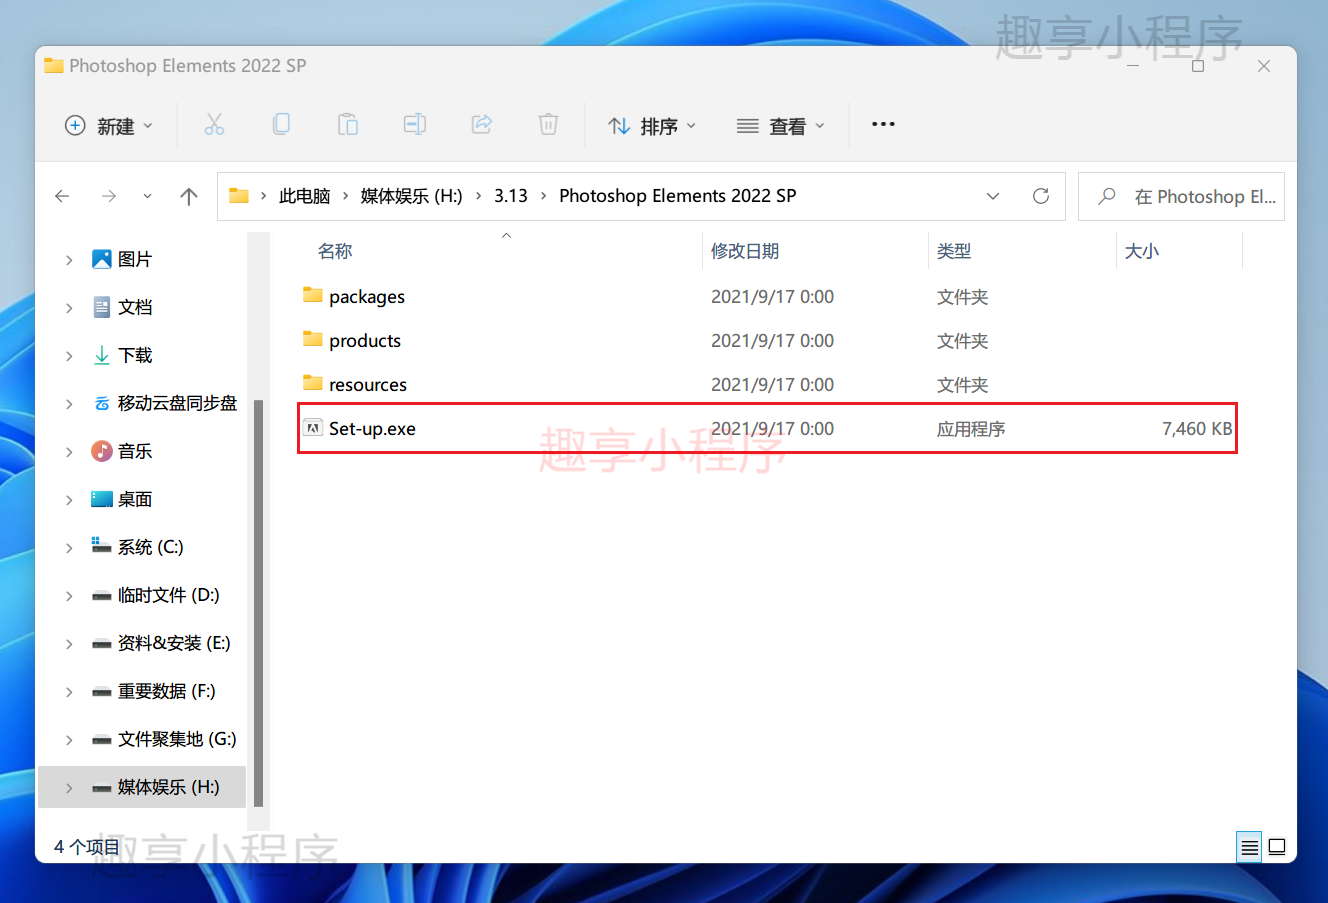This screenshot has width=1328, height=903.
Task: Click the Copy icon in toolbar
Action: (x=281, y=125)
